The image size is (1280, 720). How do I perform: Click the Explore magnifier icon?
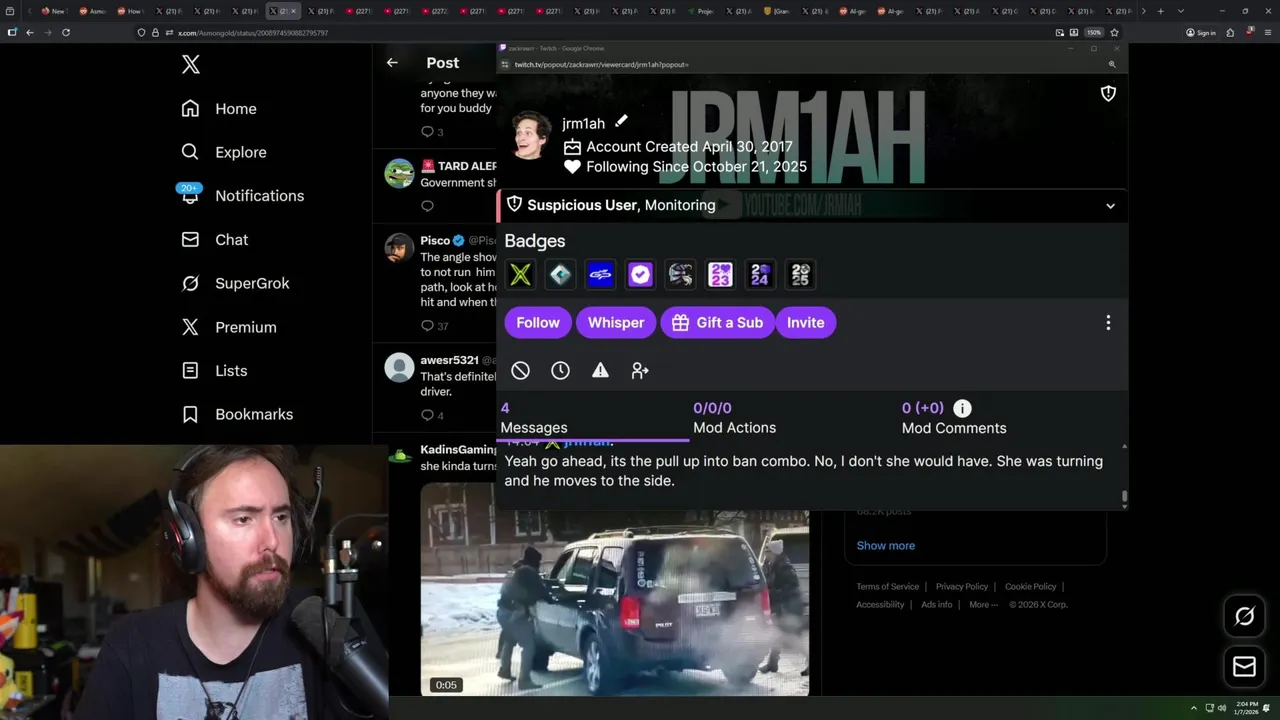click(190, 152)
